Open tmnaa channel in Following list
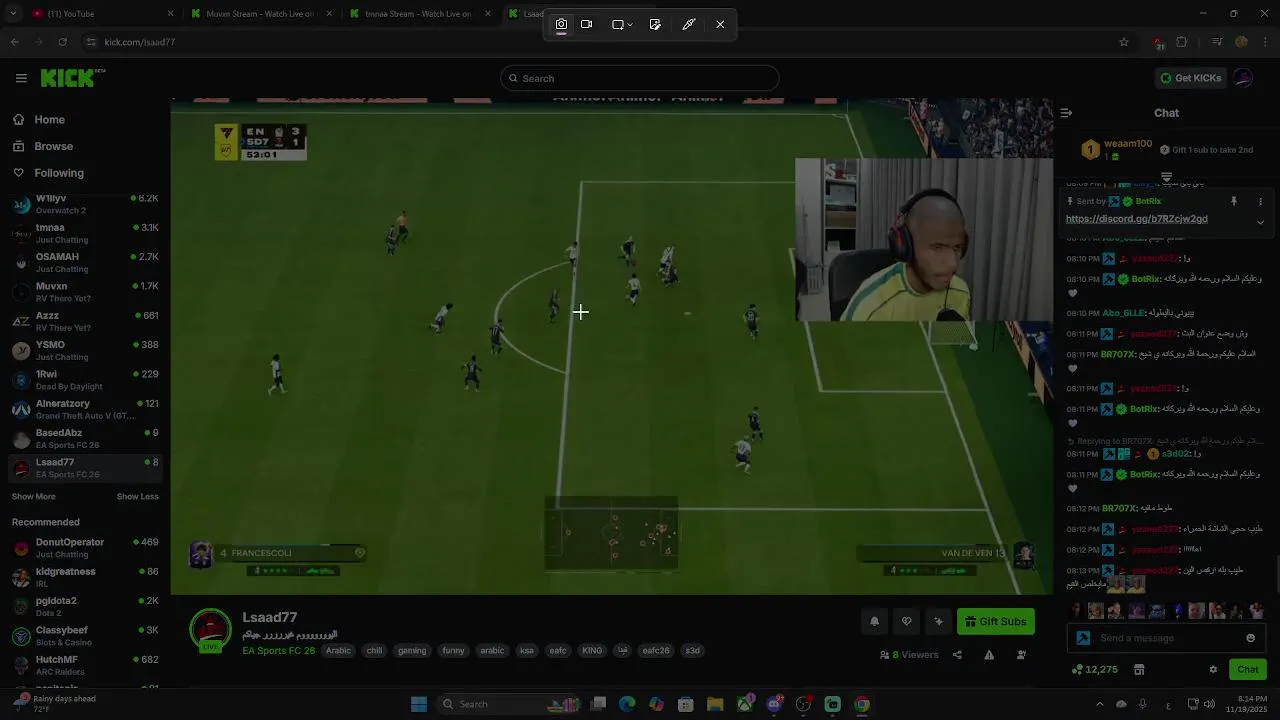 (85, 233)
